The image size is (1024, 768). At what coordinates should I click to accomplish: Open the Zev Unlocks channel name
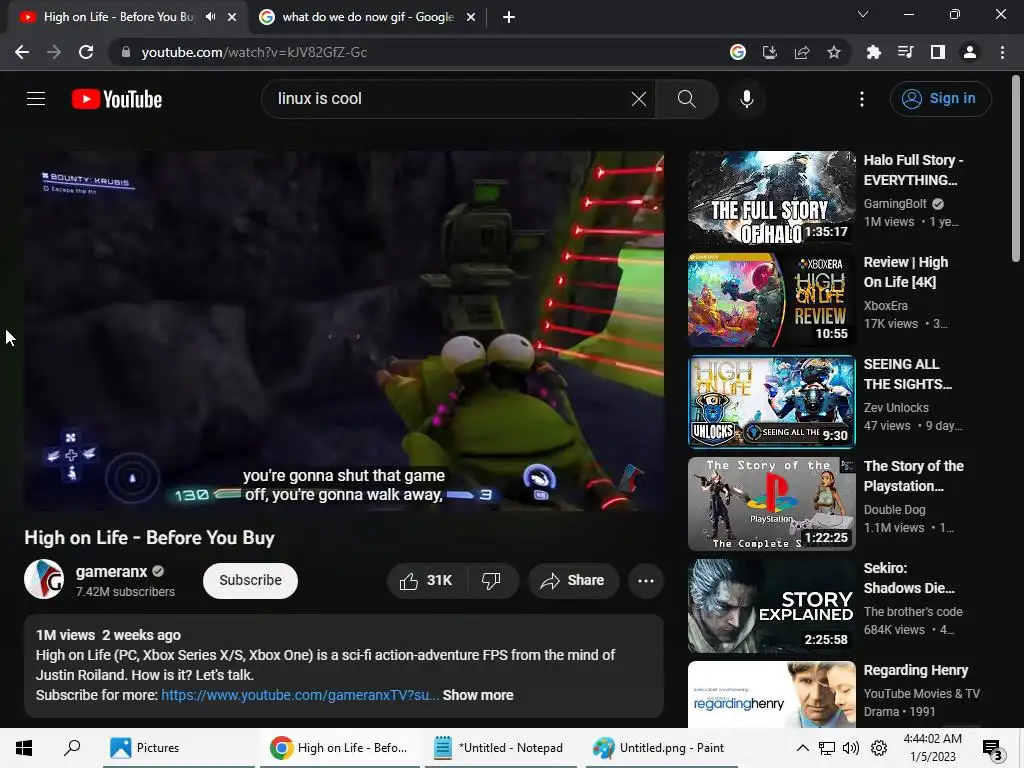point(896,408)
